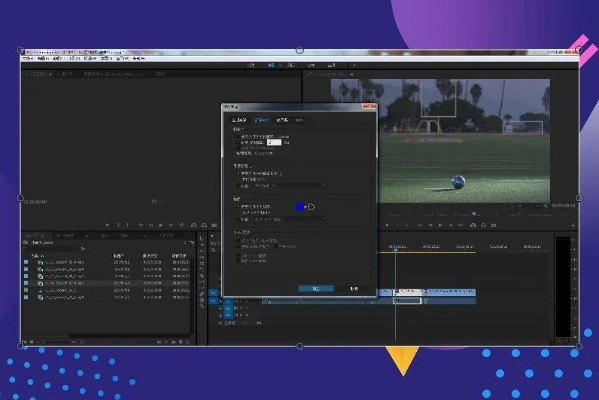Click Mark In in Source monitor

point(118,225)
